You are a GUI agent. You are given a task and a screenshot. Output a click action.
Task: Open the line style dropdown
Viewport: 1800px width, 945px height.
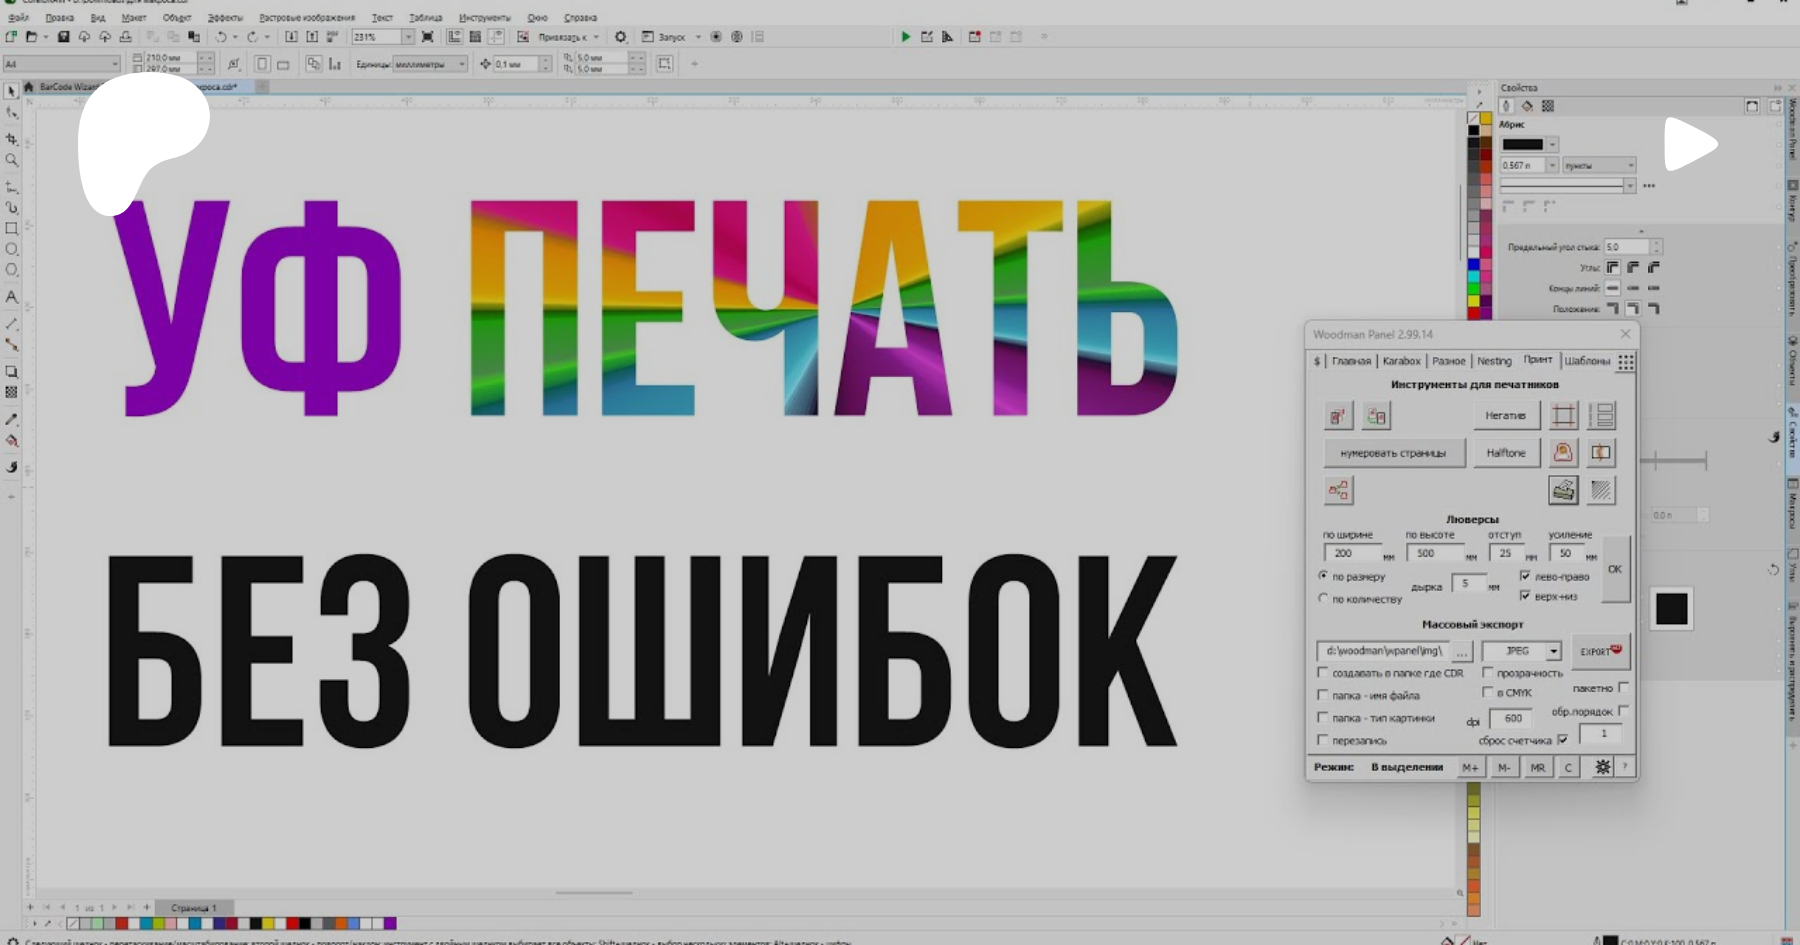pyautogui.click(x=1629, y=186)
